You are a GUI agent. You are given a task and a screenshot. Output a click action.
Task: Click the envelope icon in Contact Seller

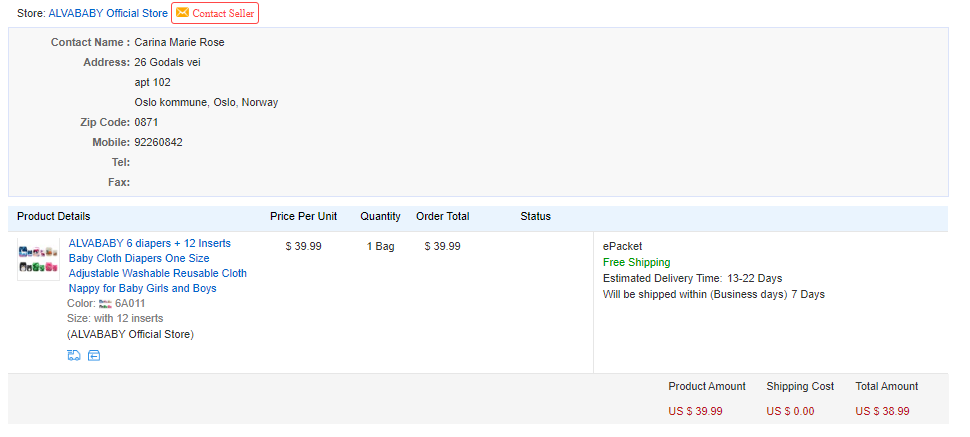pyautogui.click(x=182, y=12)
